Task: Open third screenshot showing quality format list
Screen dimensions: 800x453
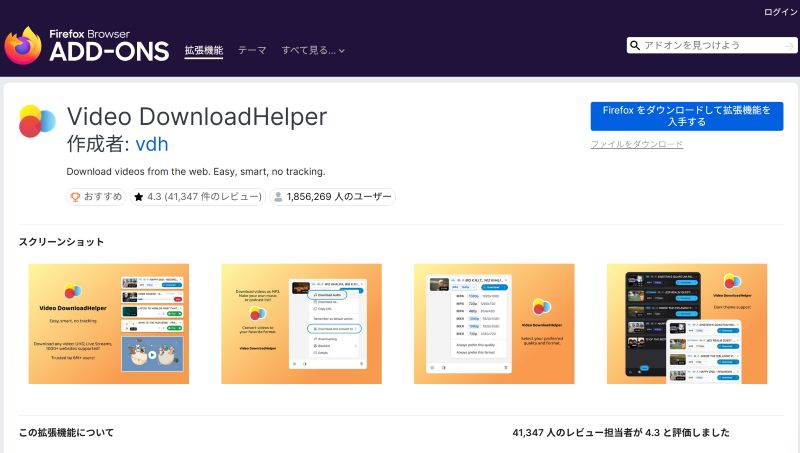Action: point(494,324)
